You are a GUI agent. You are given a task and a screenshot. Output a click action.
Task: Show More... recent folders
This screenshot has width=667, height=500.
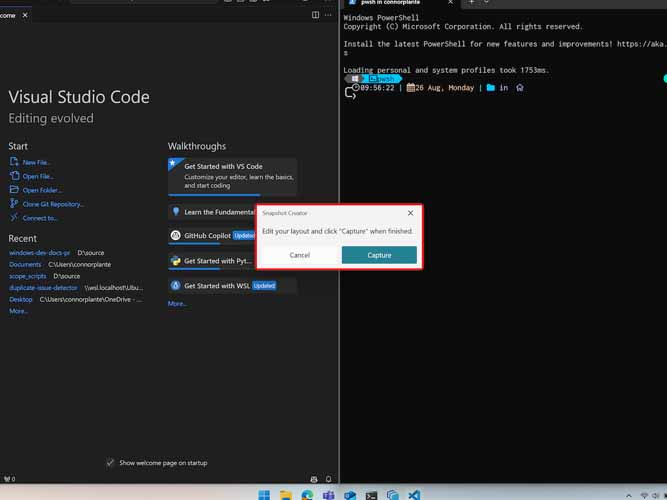tap(18, 311)
